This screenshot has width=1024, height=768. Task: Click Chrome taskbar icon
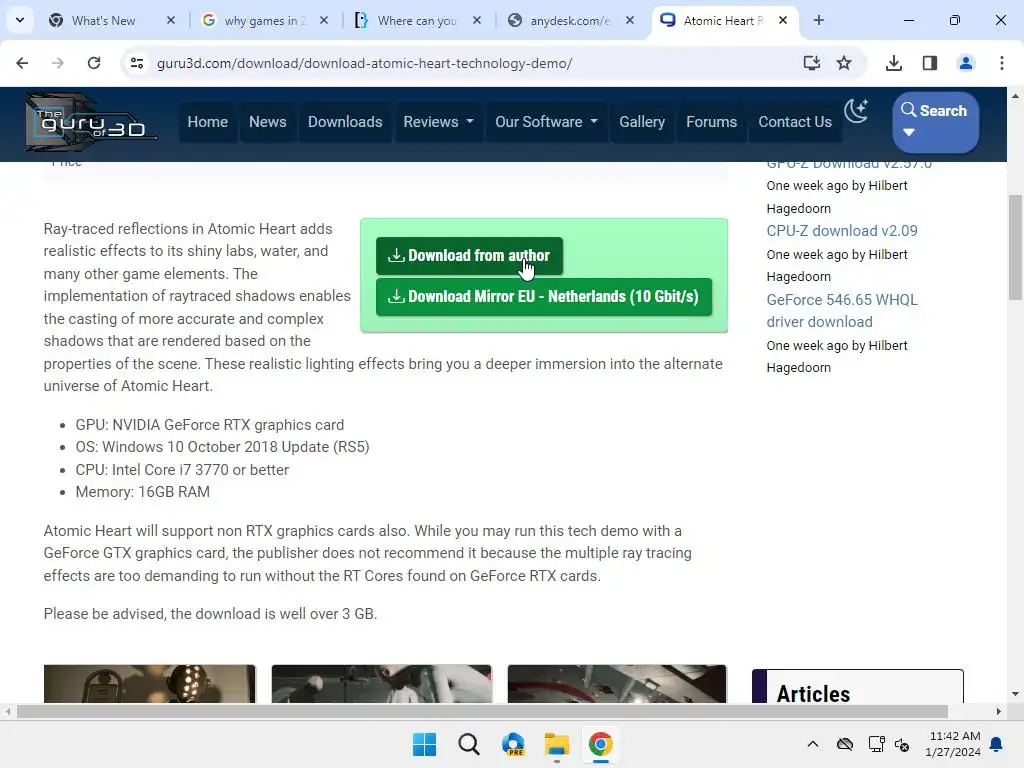click(x=600, y=744)
